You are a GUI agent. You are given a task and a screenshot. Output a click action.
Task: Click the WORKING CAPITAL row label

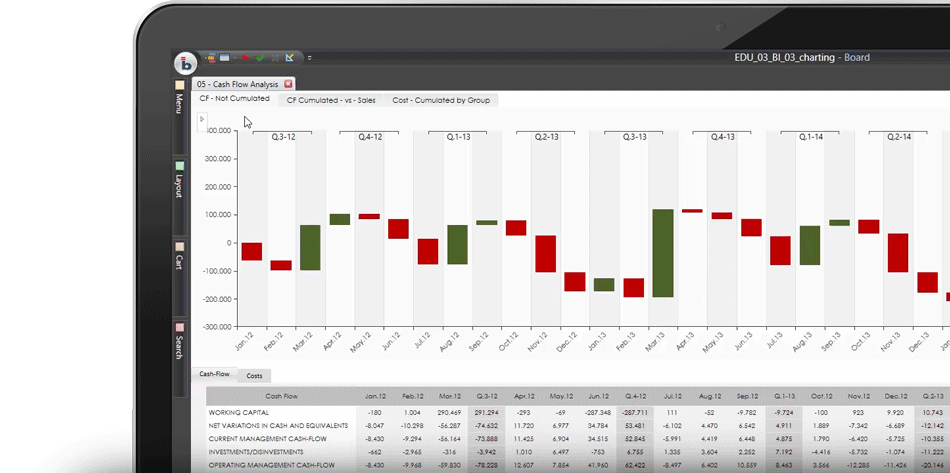pos(240,412)
